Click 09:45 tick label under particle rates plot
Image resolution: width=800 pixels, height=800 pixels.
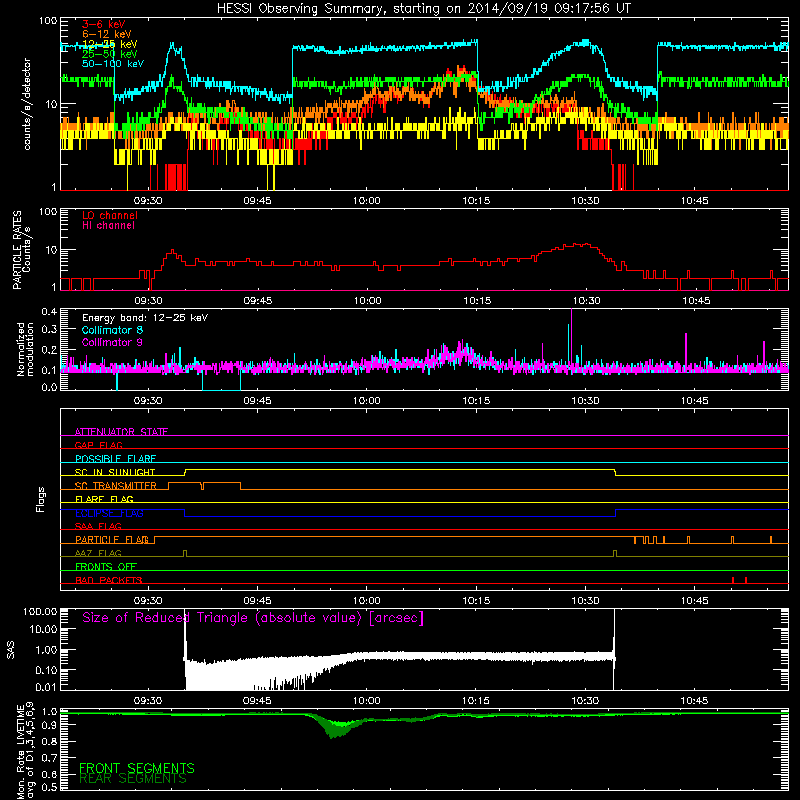[258, 301]
